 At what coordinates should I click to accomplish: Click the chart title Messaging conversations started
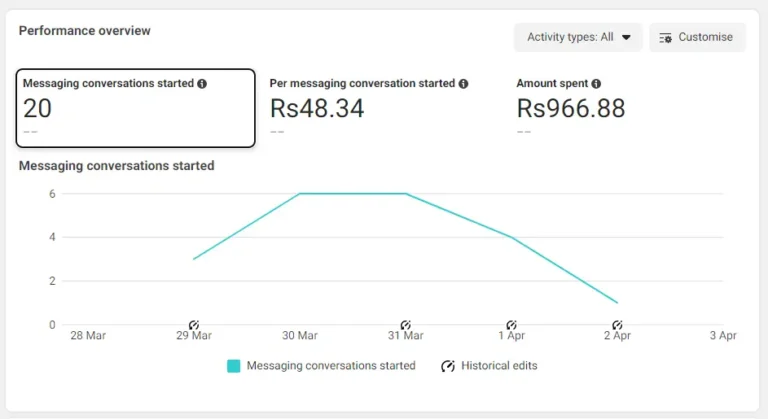click(117, 166)
